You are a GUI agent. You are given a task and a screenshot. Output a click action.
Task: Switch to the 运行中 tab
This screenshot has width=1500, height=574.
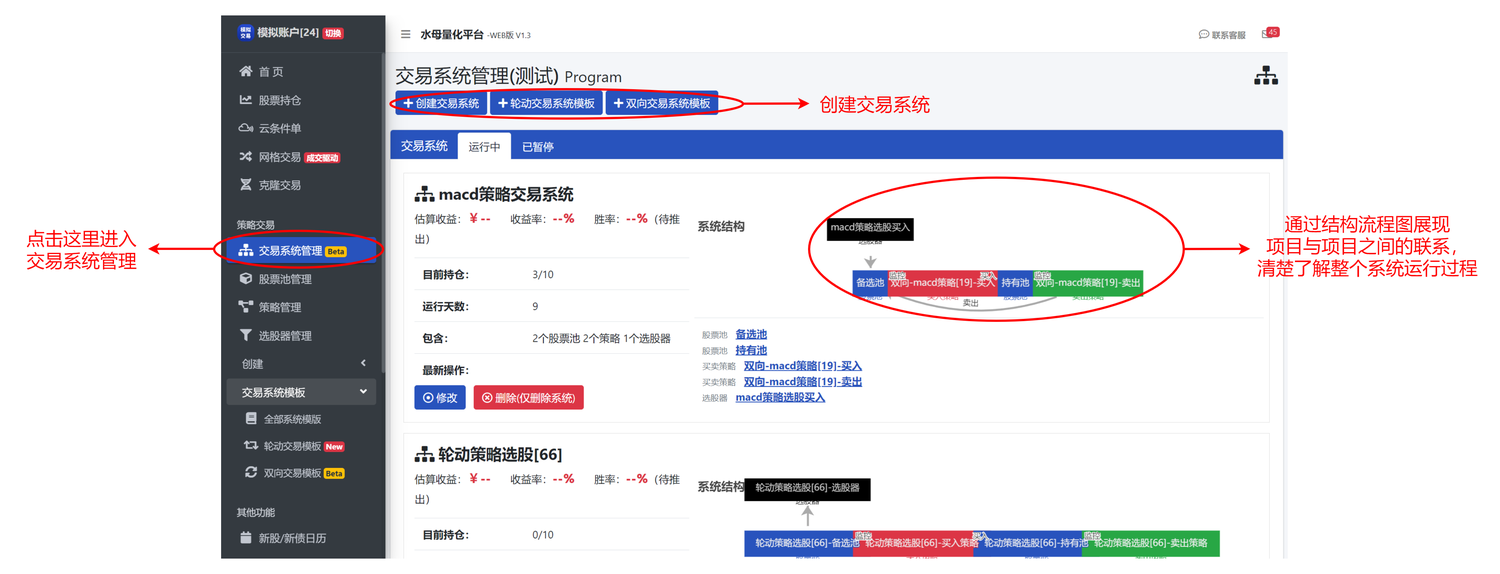click(x=484, y=146)
